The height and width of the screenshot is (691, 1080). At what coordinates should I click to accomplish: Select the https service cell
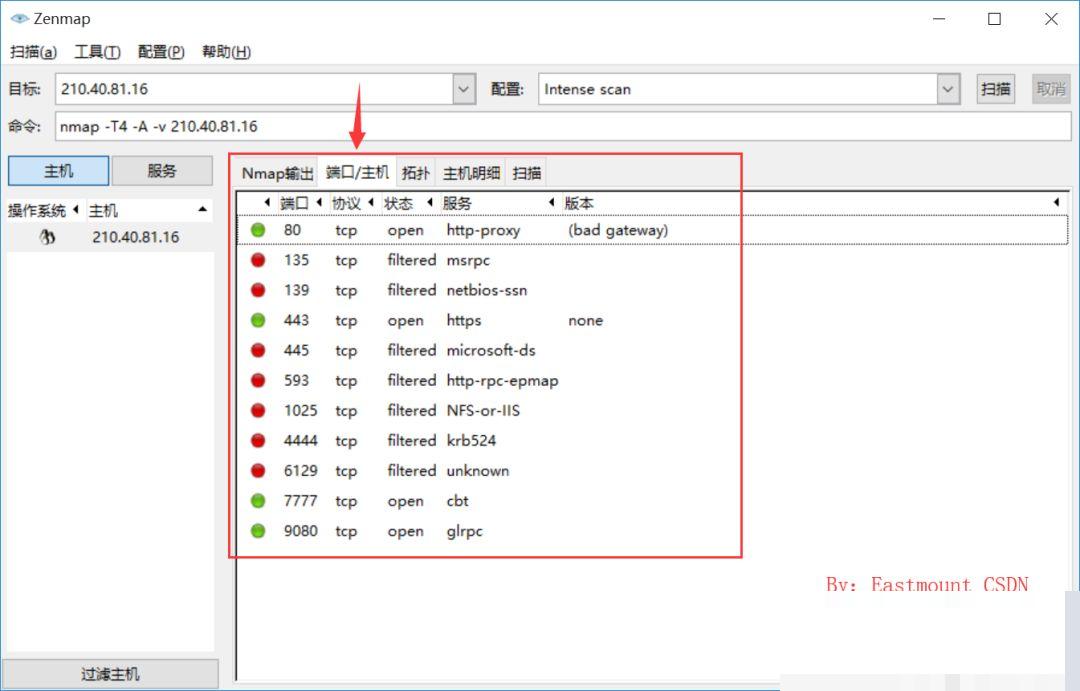[x=464, y=320]
